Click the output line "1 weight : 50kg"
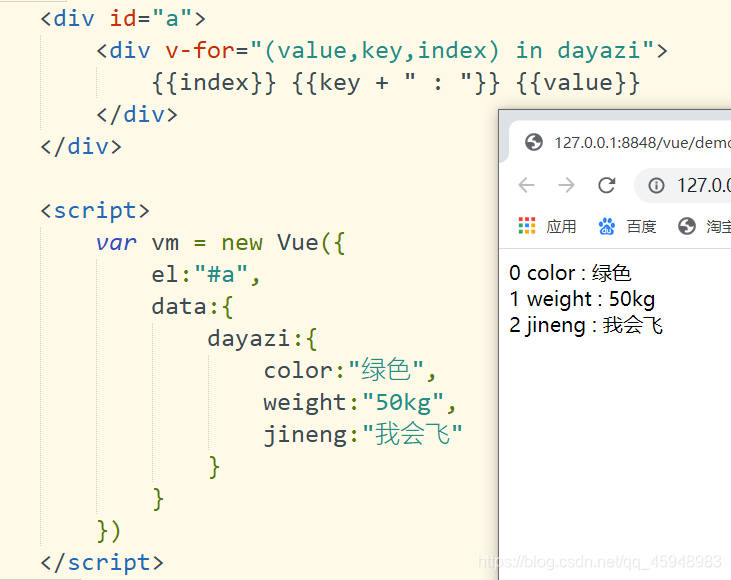This screenshot has width=731, height=580. pos(582,299)
